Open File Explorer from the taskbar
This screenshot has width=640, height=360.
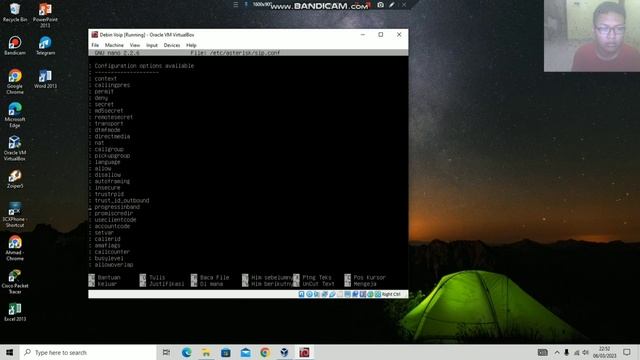tap(206, 352)
